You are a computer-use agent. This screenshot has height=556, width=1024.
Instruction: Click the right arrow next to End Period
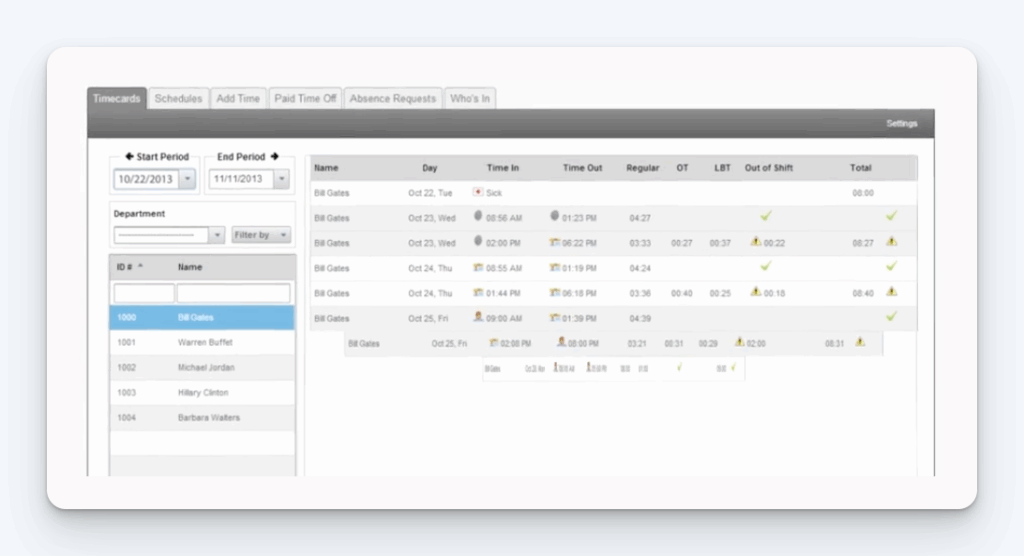275,157
